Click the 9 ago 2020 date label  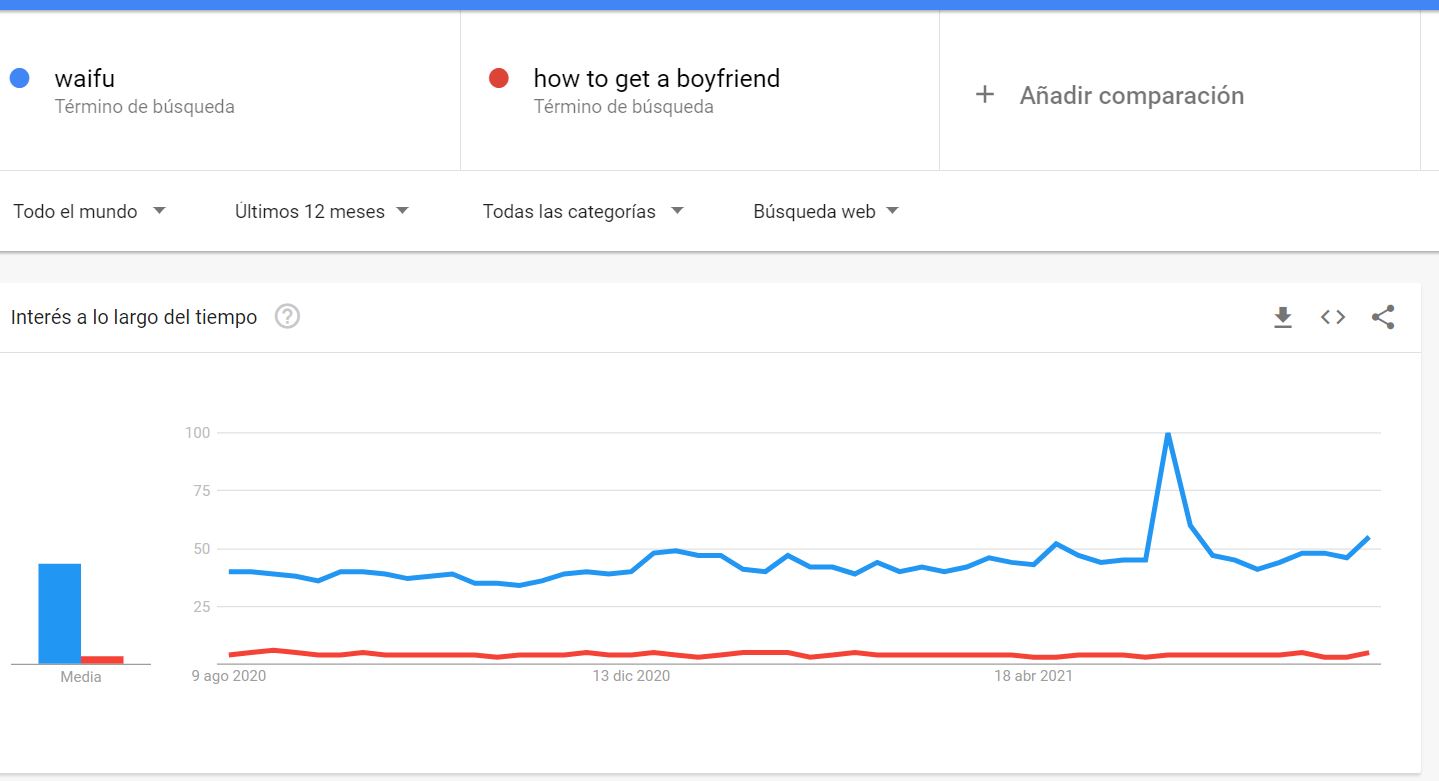pyautogui.click(x=229, y=676)
